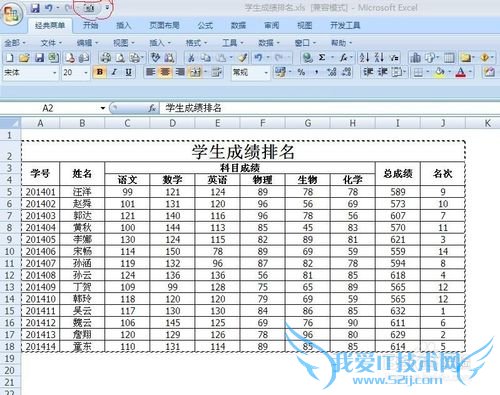Switch to the 开发工具 ribbon tab
The height and width of the screenshot is (395, 500).
[x=345, y=25]
